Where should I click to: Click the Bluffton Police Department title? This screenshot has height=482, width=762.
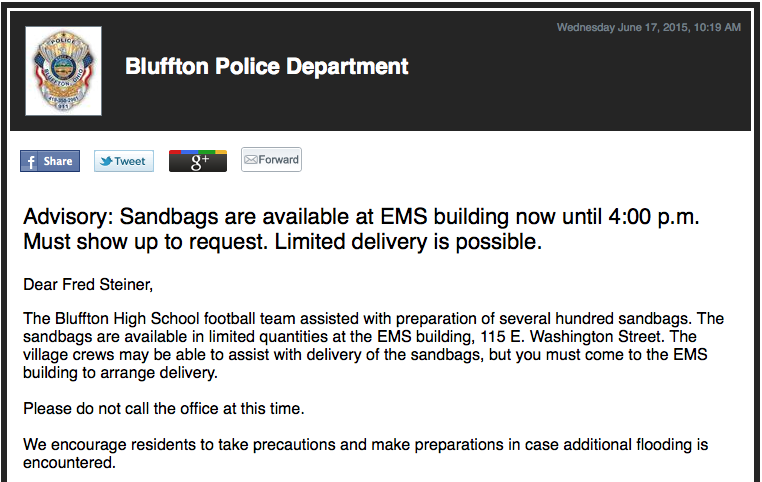tap(267, 67)
